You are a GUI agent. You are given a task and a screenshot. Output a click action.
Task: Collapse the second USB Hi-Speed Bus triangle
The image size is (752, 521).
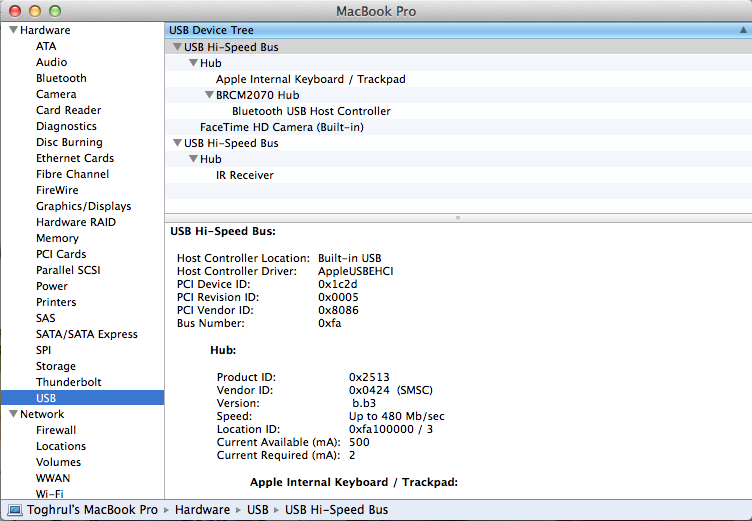tap(177, 143)
